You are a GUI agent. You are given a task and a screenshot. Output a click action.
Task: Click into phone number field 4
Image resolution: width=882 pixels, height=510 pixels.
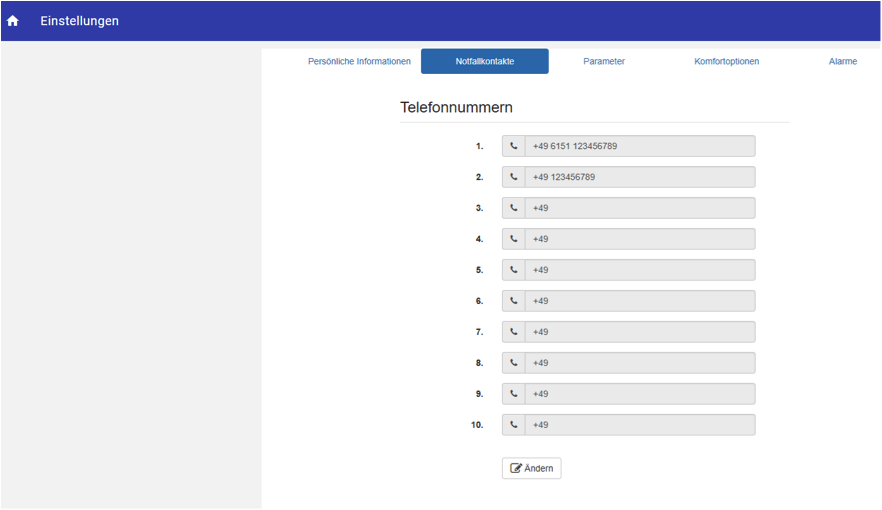640,239
